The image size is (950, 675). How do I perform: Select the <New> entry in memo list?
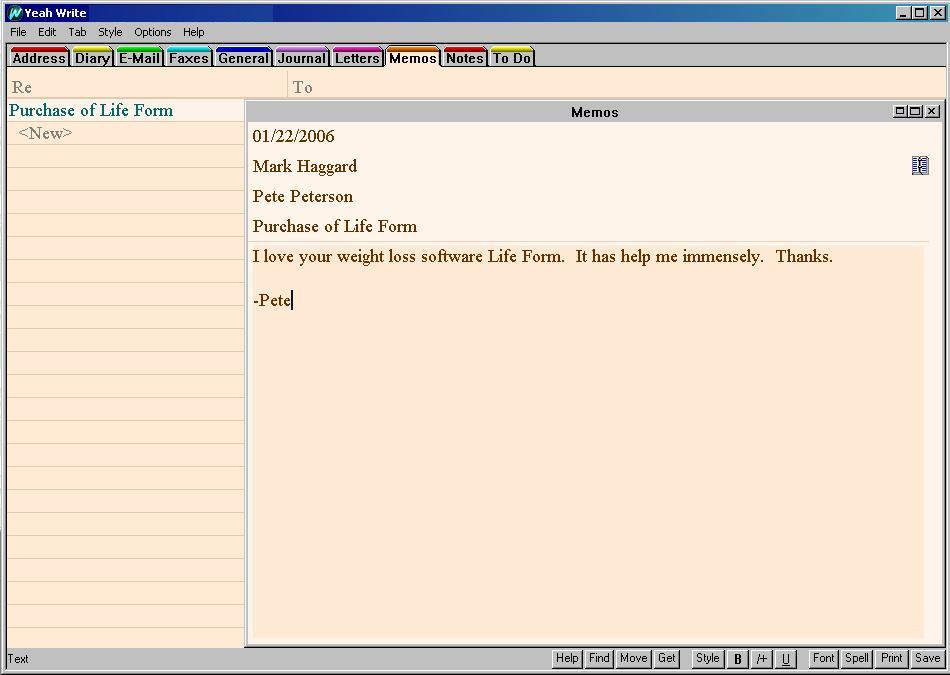click(46, 134)
